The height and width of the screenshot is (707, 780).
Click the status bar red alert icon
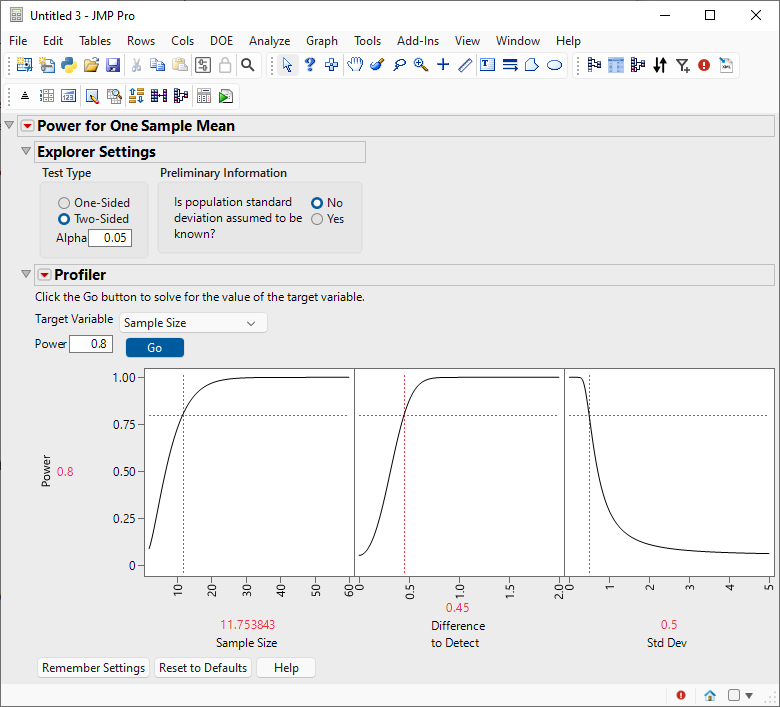681,695
